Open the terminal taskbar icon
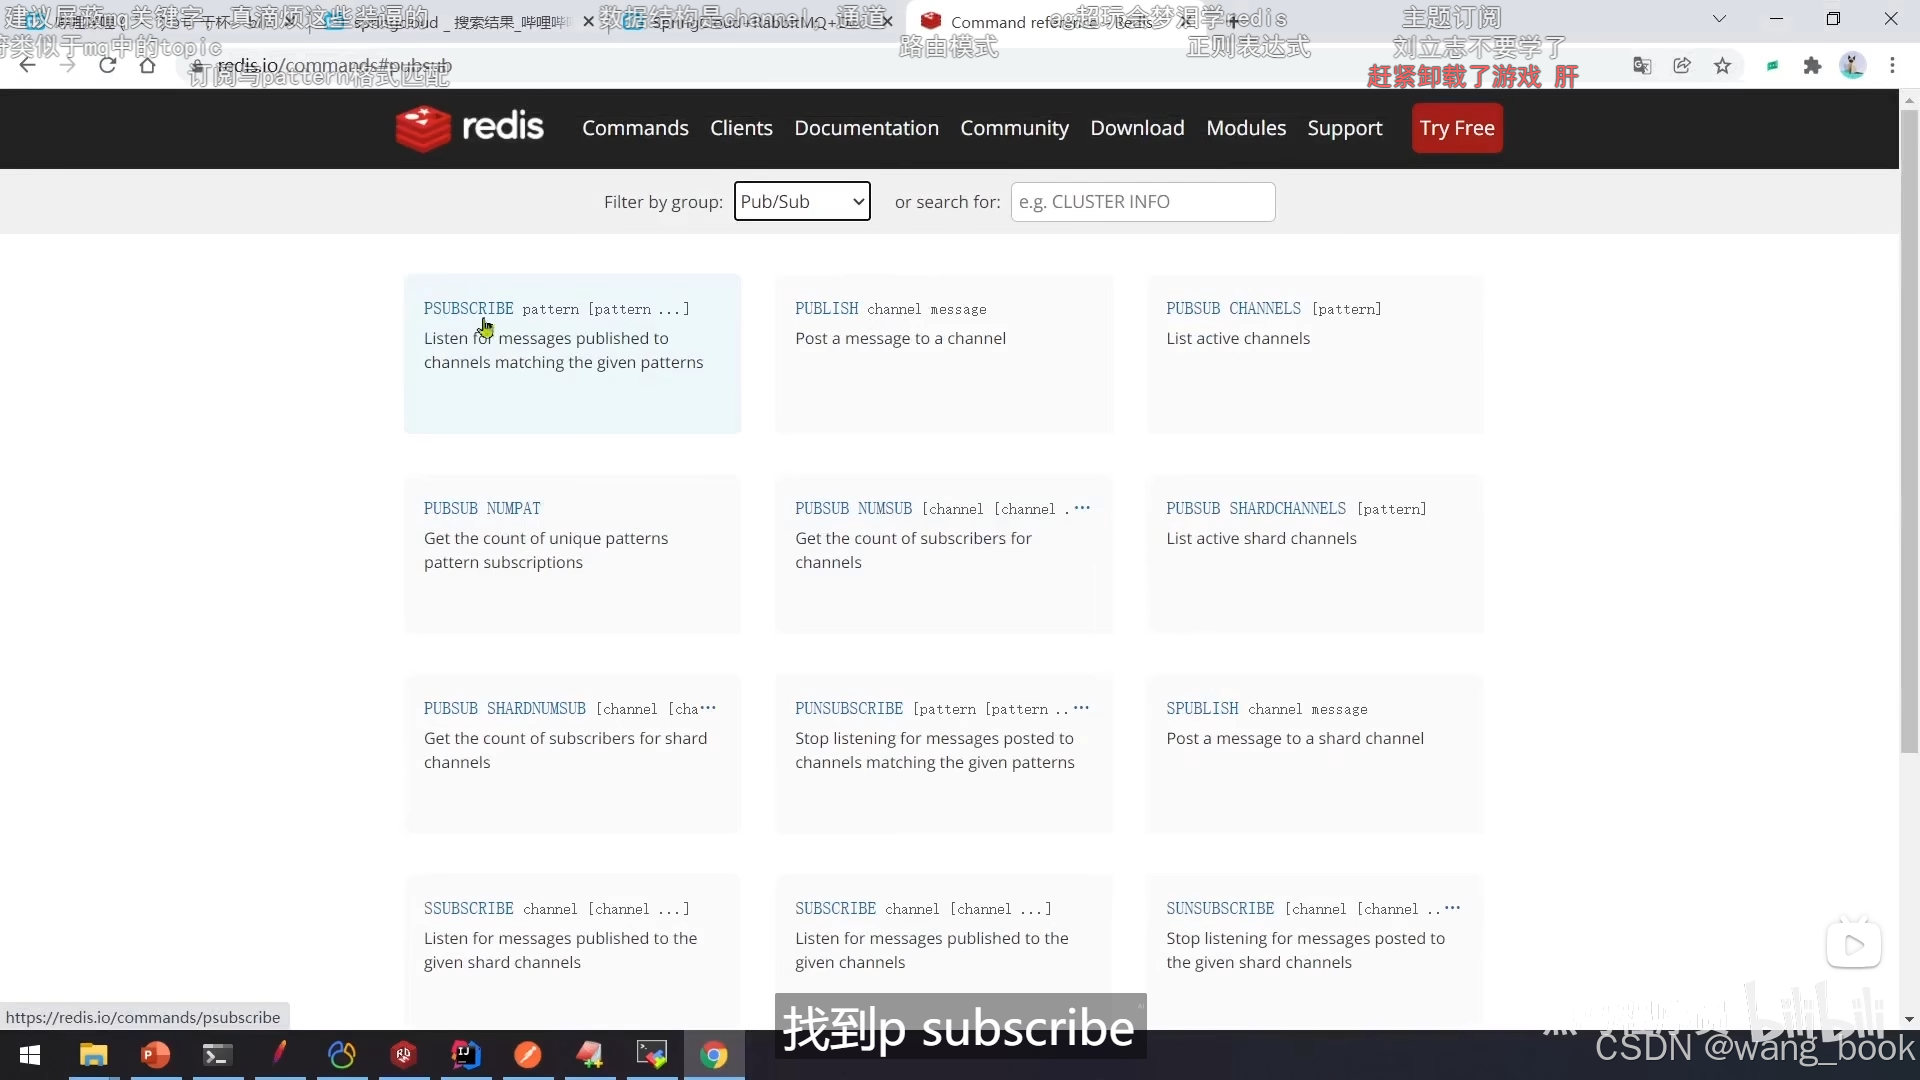The width and height of the screenshot is (1920, 1080). pyautogui.click(x=217, y=1055)
